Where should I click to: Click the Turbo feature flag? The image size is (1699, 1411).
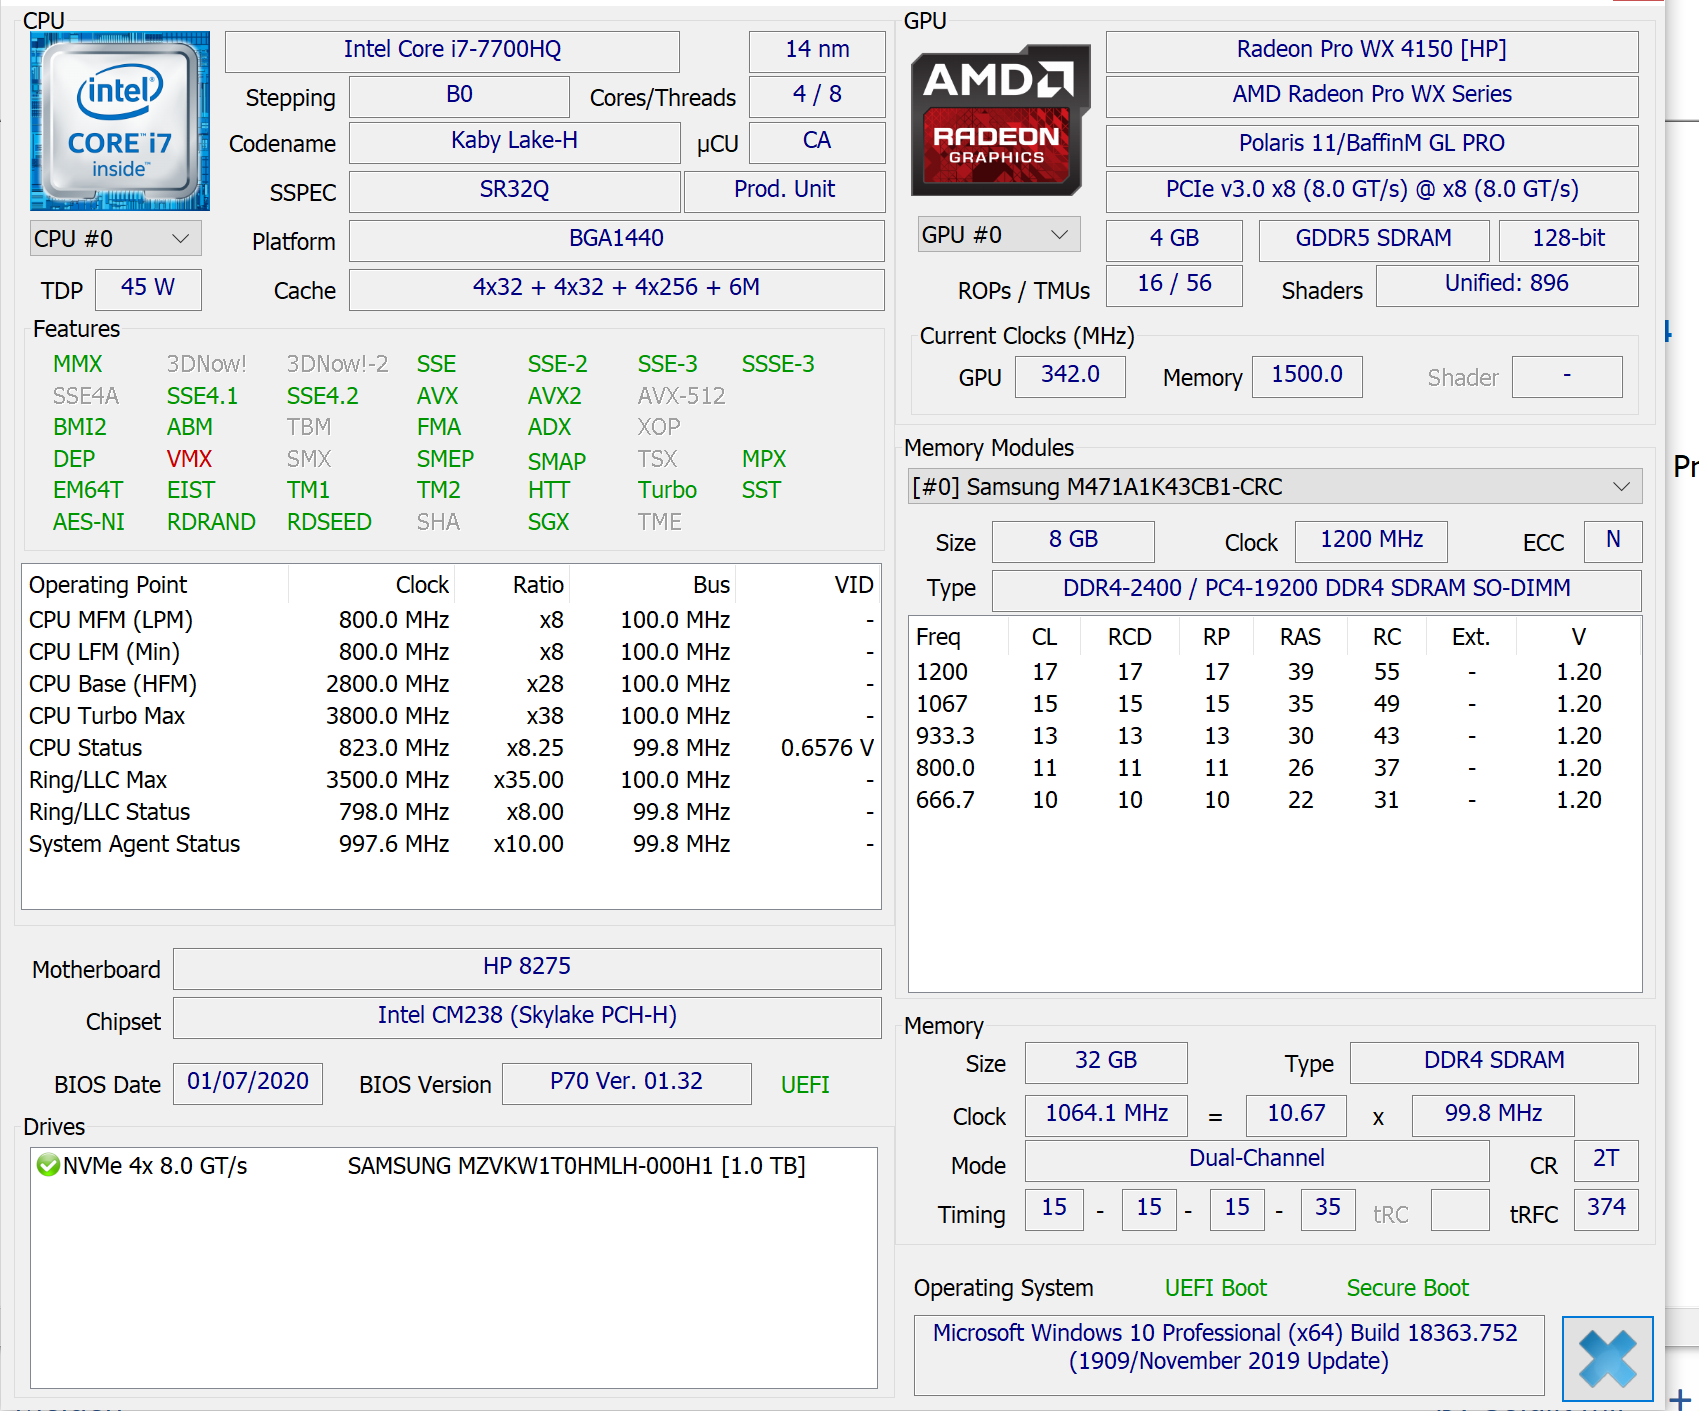click(x=667, y=490)
